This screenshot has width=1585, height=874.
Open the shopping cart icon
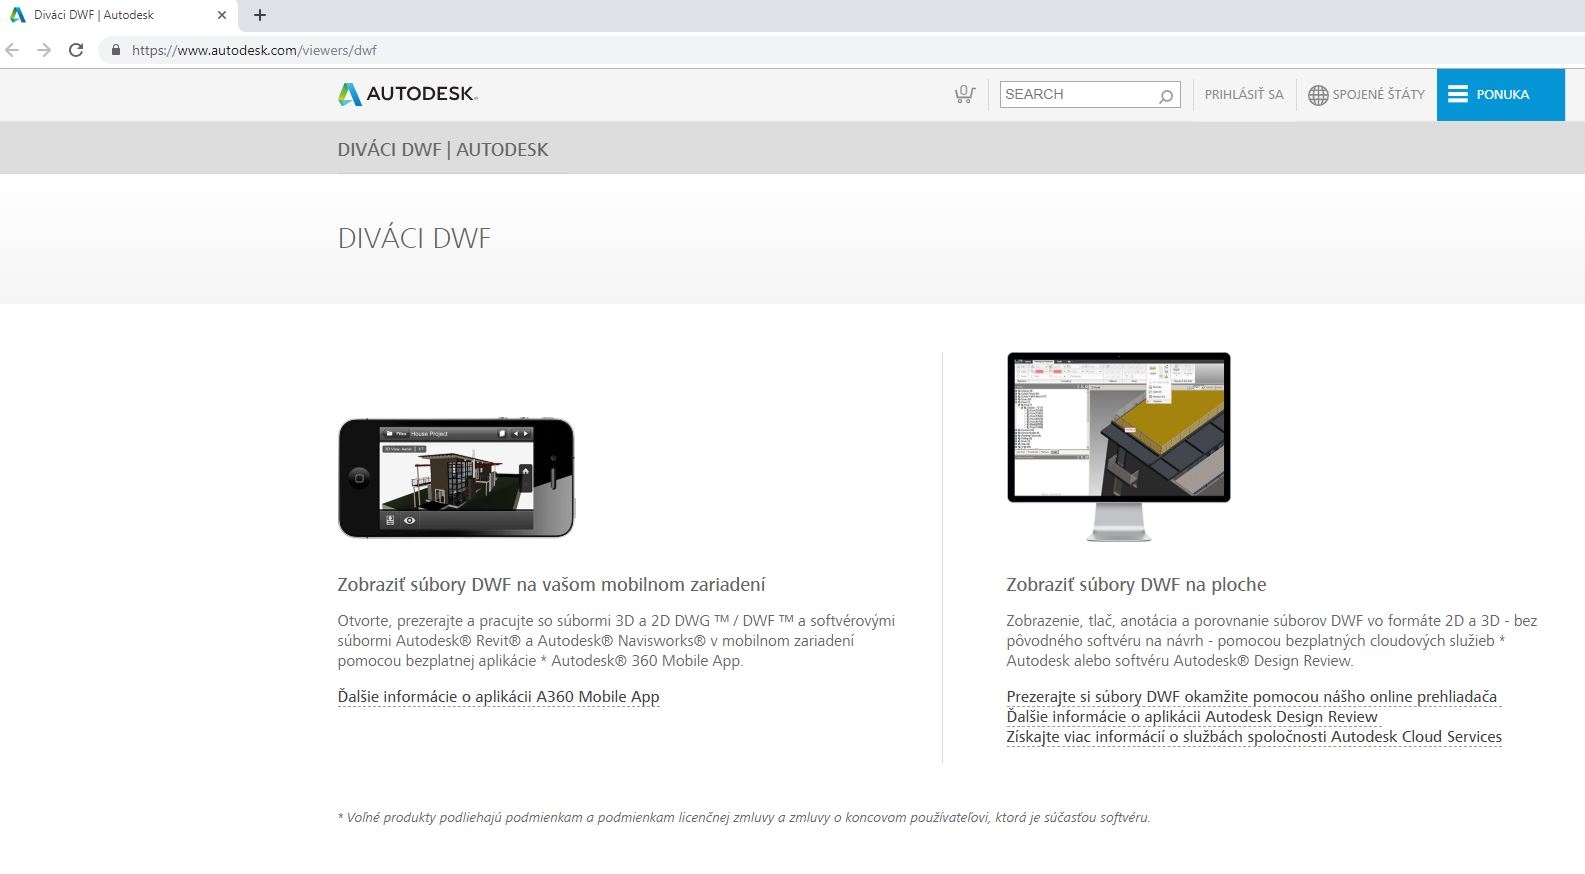[x=964, y=94]
